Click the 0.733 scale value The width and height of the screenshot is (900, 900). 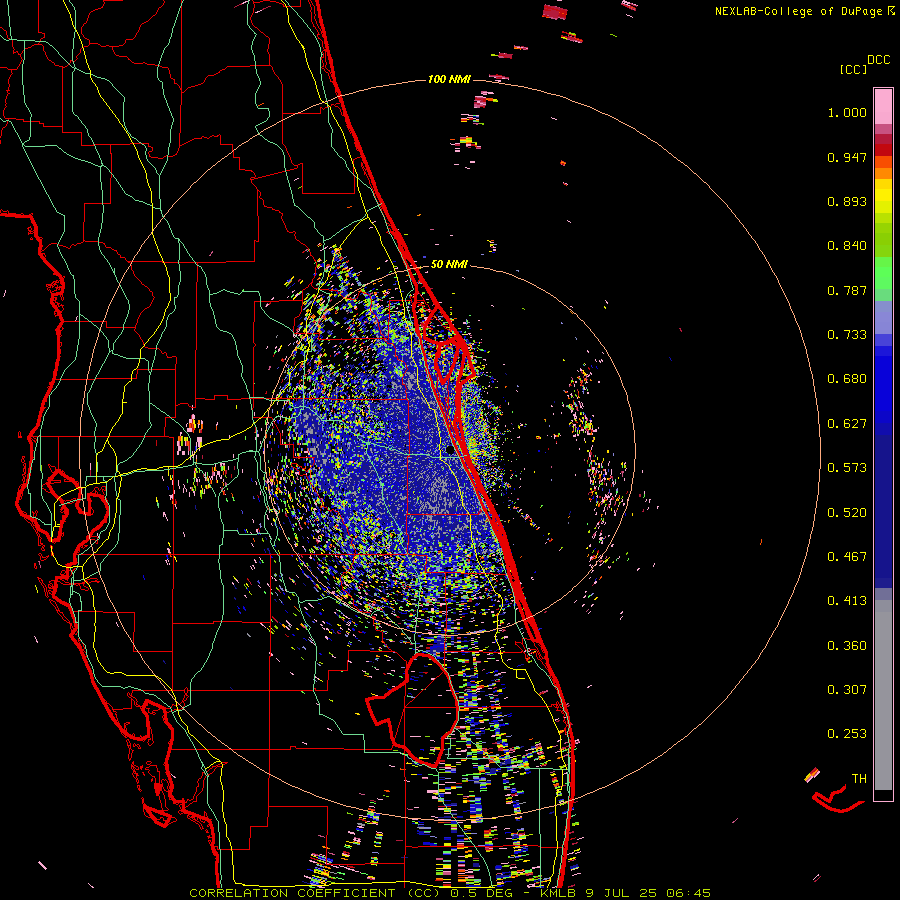(x=847, y=335)
